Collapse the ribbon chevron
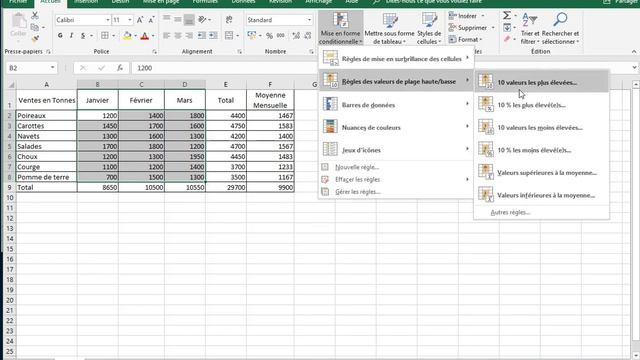 633,52
